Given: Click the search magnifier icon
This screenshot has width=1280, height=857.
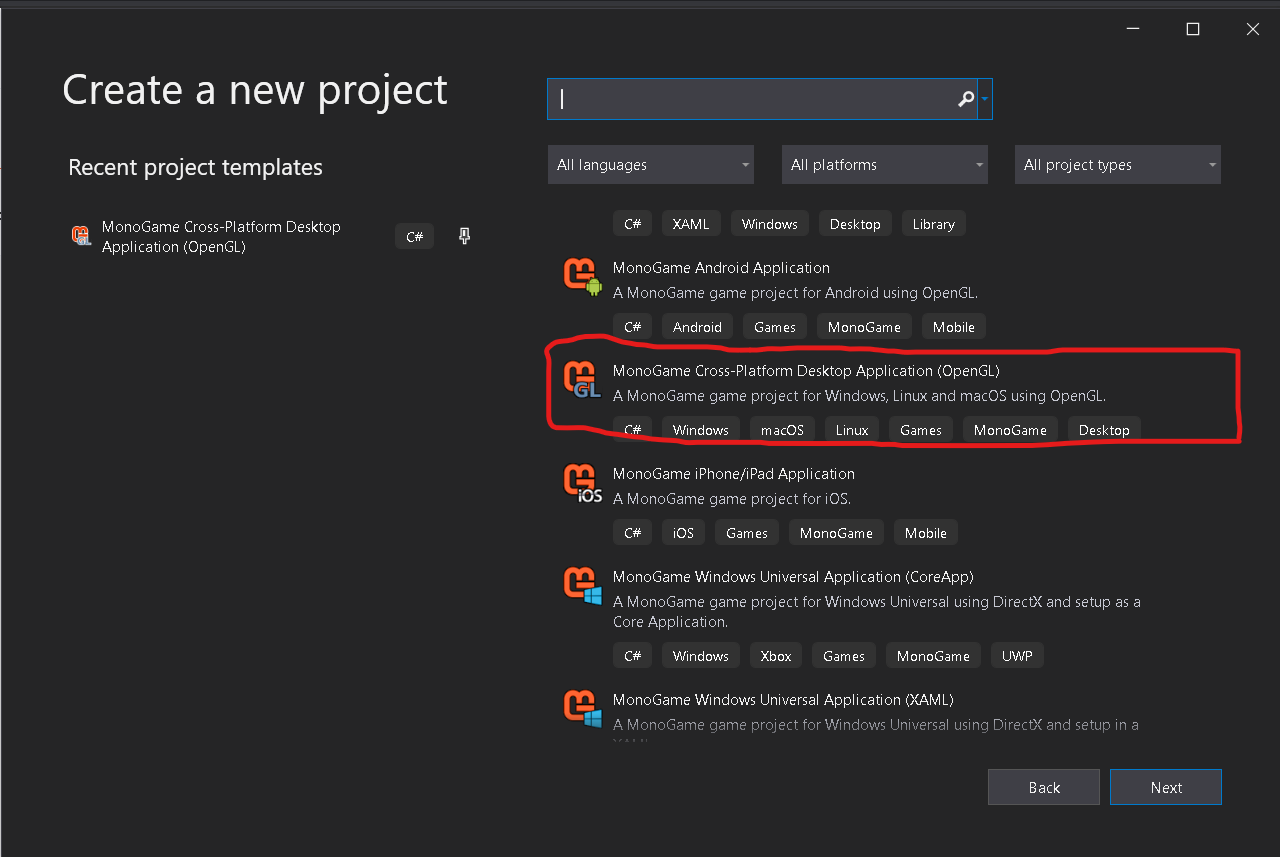Looking at the screenshot, I should click(965, 99).
